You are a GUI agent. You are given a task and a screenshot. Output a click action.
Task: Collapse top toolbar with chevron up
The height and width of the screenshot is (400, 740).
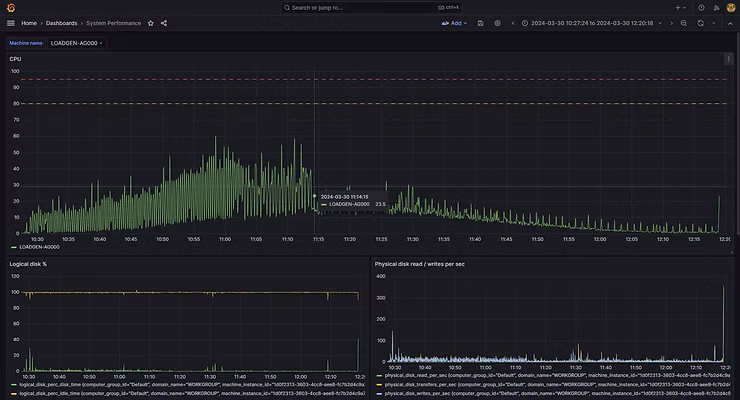(730, 23)
